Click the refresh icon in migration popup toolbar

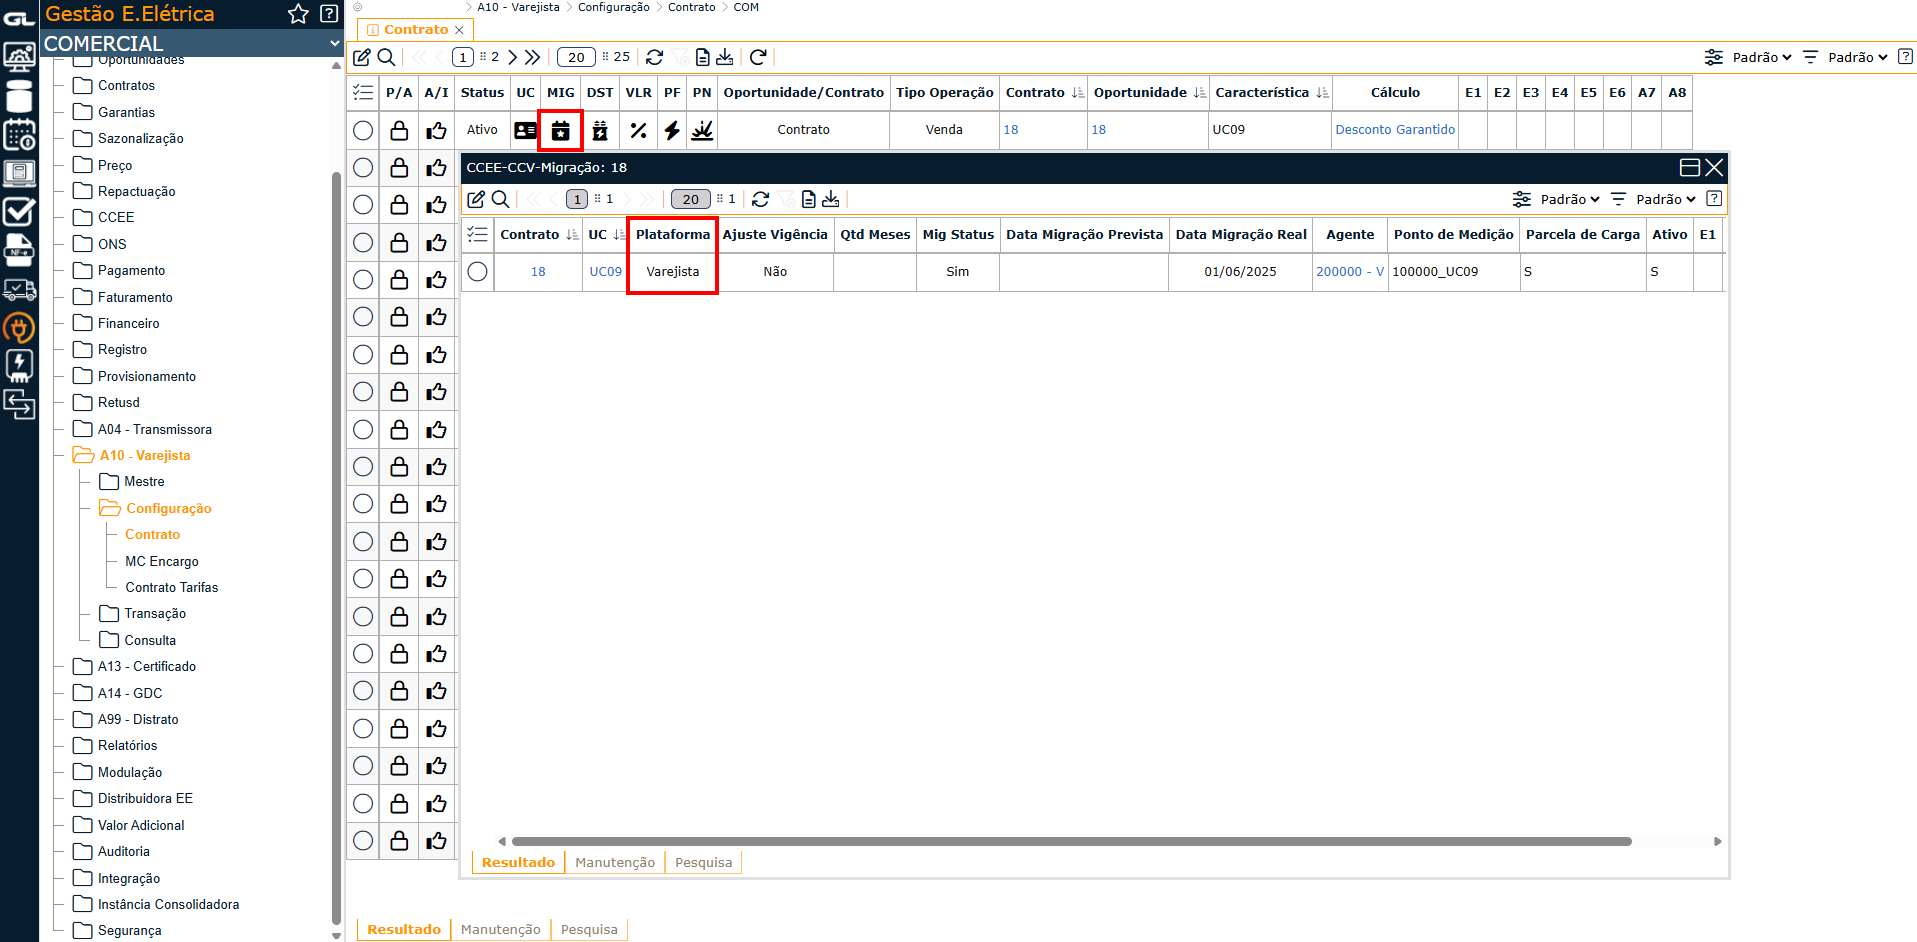pyautogui.click(x=760, y=199)
